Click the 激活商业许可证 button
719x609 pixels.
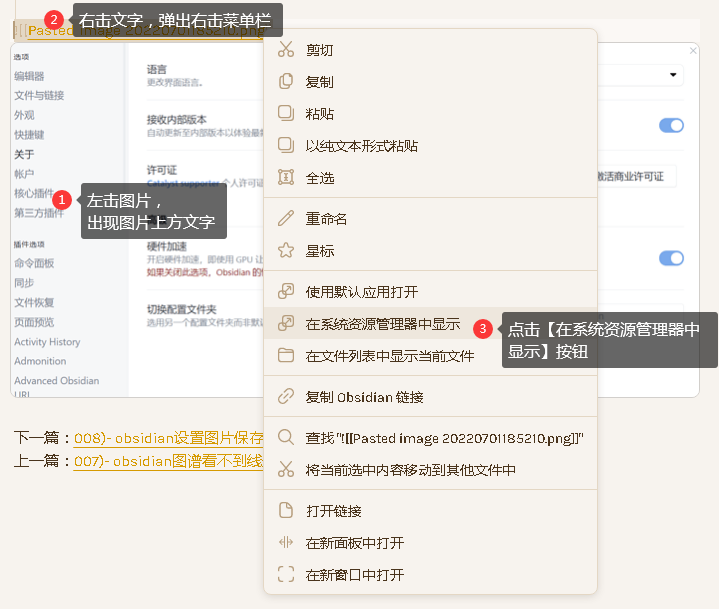(x=636, y=177)
